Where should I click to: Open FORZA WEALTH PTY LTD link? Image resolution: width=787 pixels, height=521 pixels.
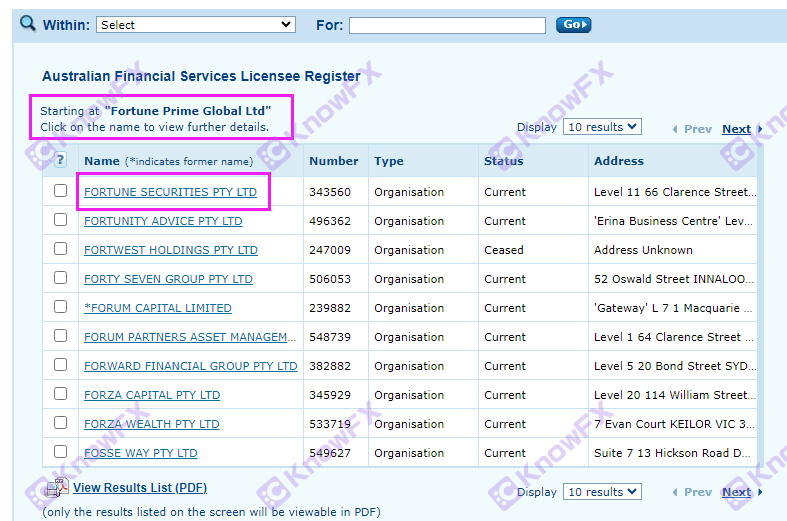152,424
